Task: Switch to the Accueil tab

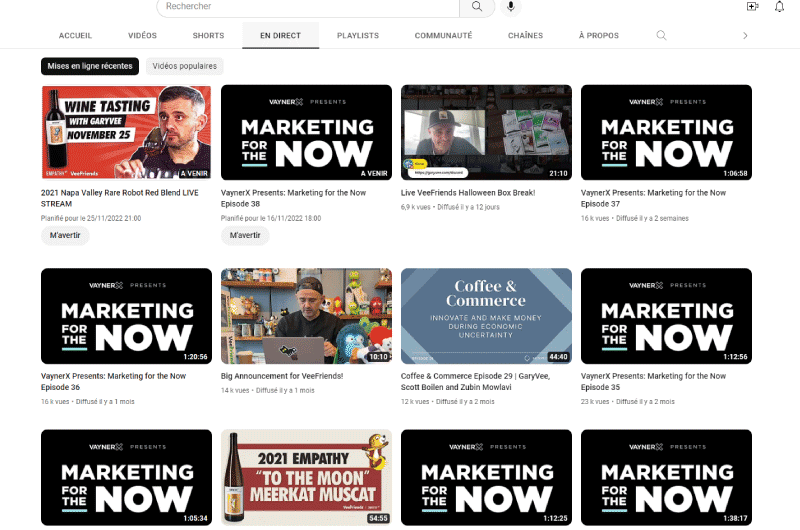Action: (x=75, y=36)
